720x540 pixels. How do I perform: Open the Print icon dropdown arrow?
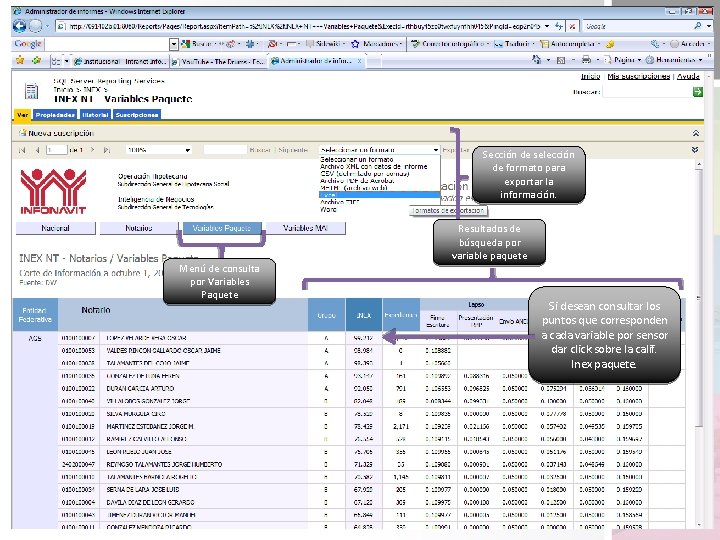[597, 60]
